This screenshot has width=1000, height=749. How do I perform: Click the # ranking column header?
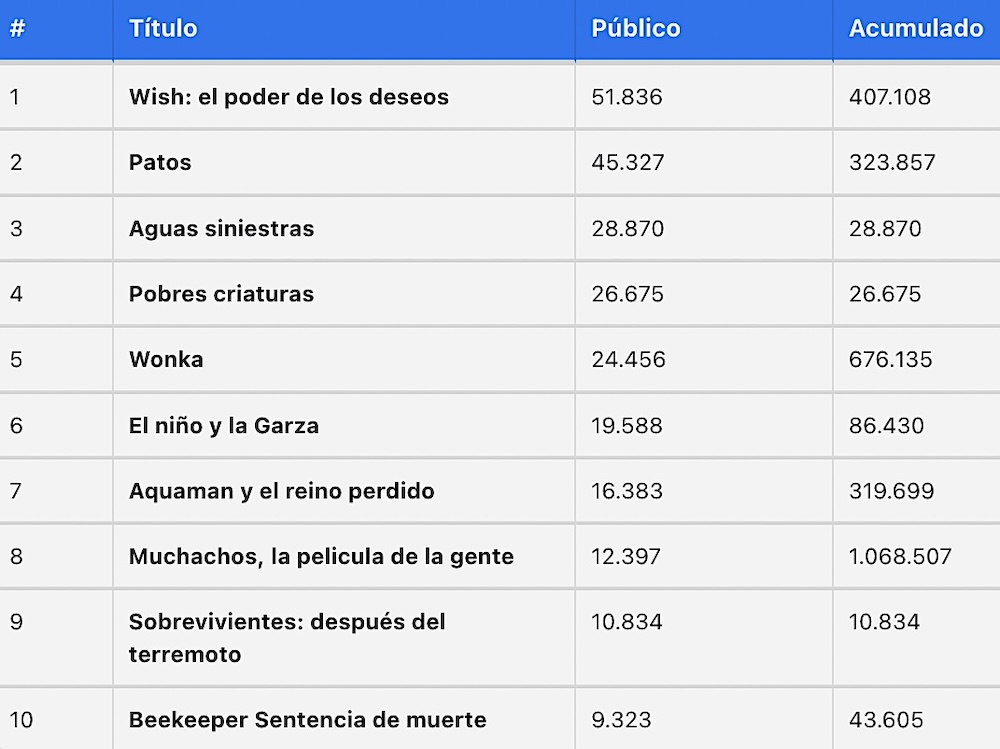(17, 29)
